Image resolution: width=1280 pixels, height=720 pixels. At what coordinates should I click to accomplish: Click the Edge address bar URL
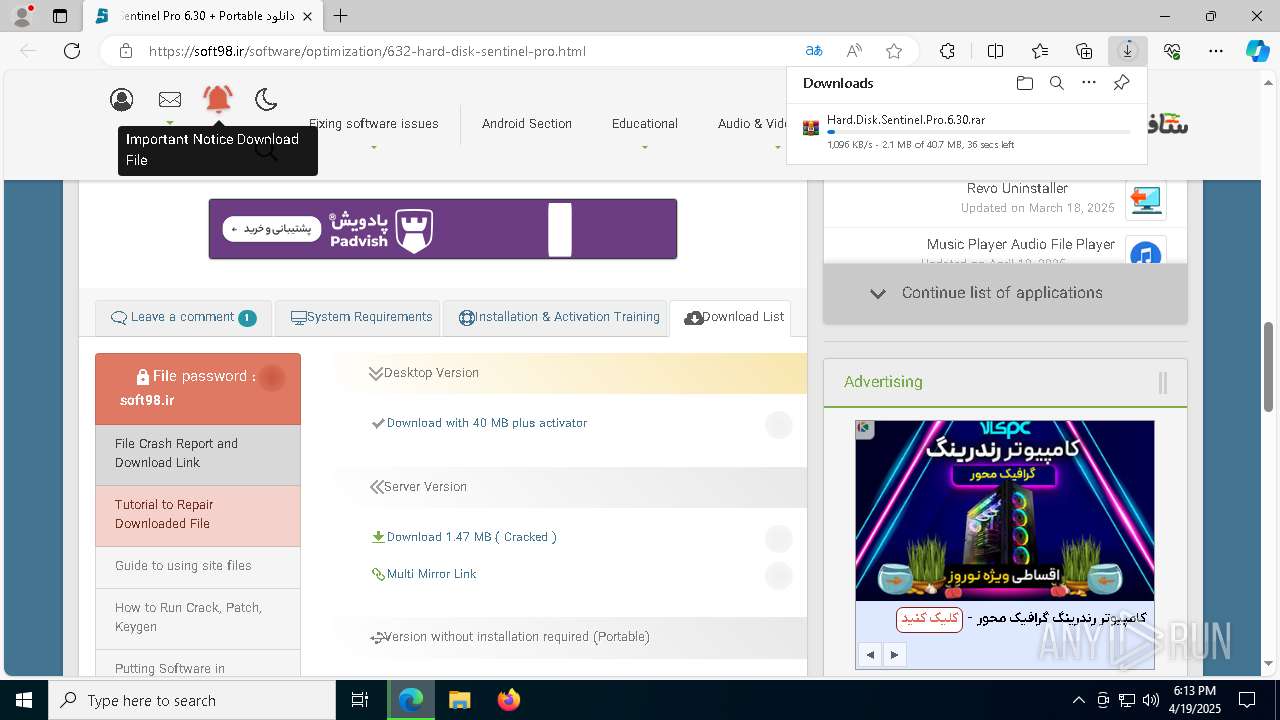(x=367, y=51)
